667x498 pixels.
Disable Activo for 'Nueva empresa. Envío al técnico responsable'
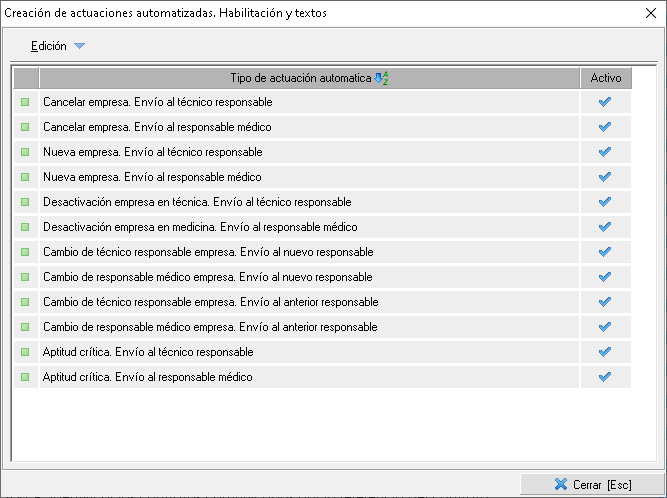(x=604, y=152)
